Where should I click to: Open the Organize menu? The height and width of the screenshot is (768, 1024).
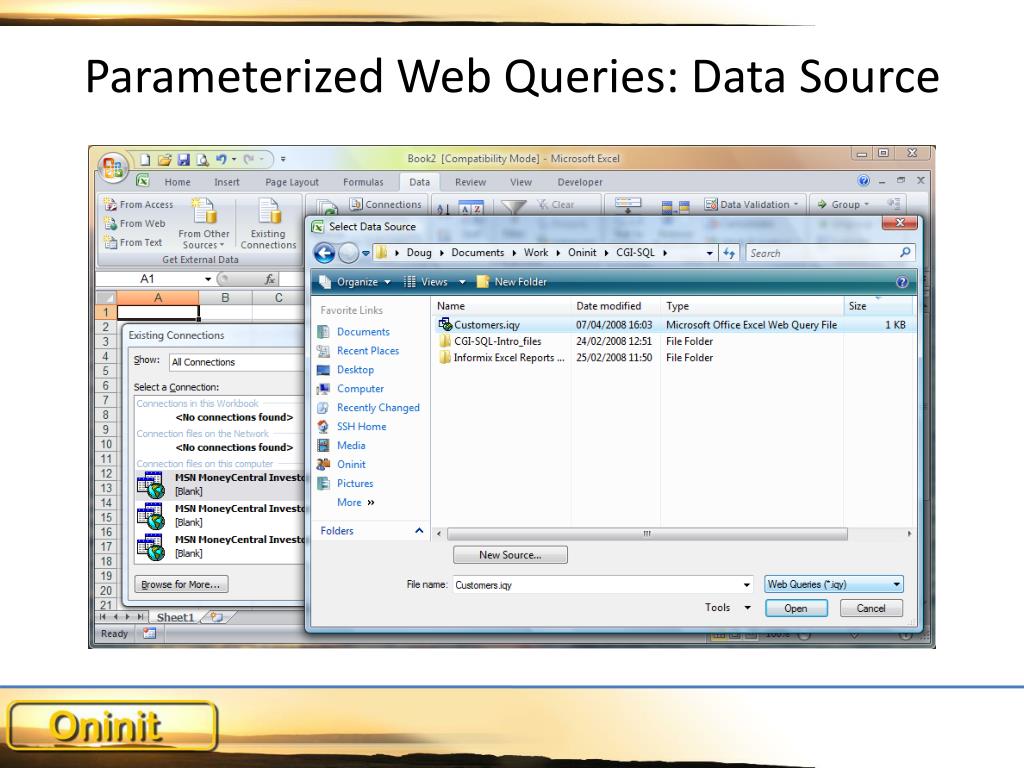pyautogui.click(x=355, y=282)
